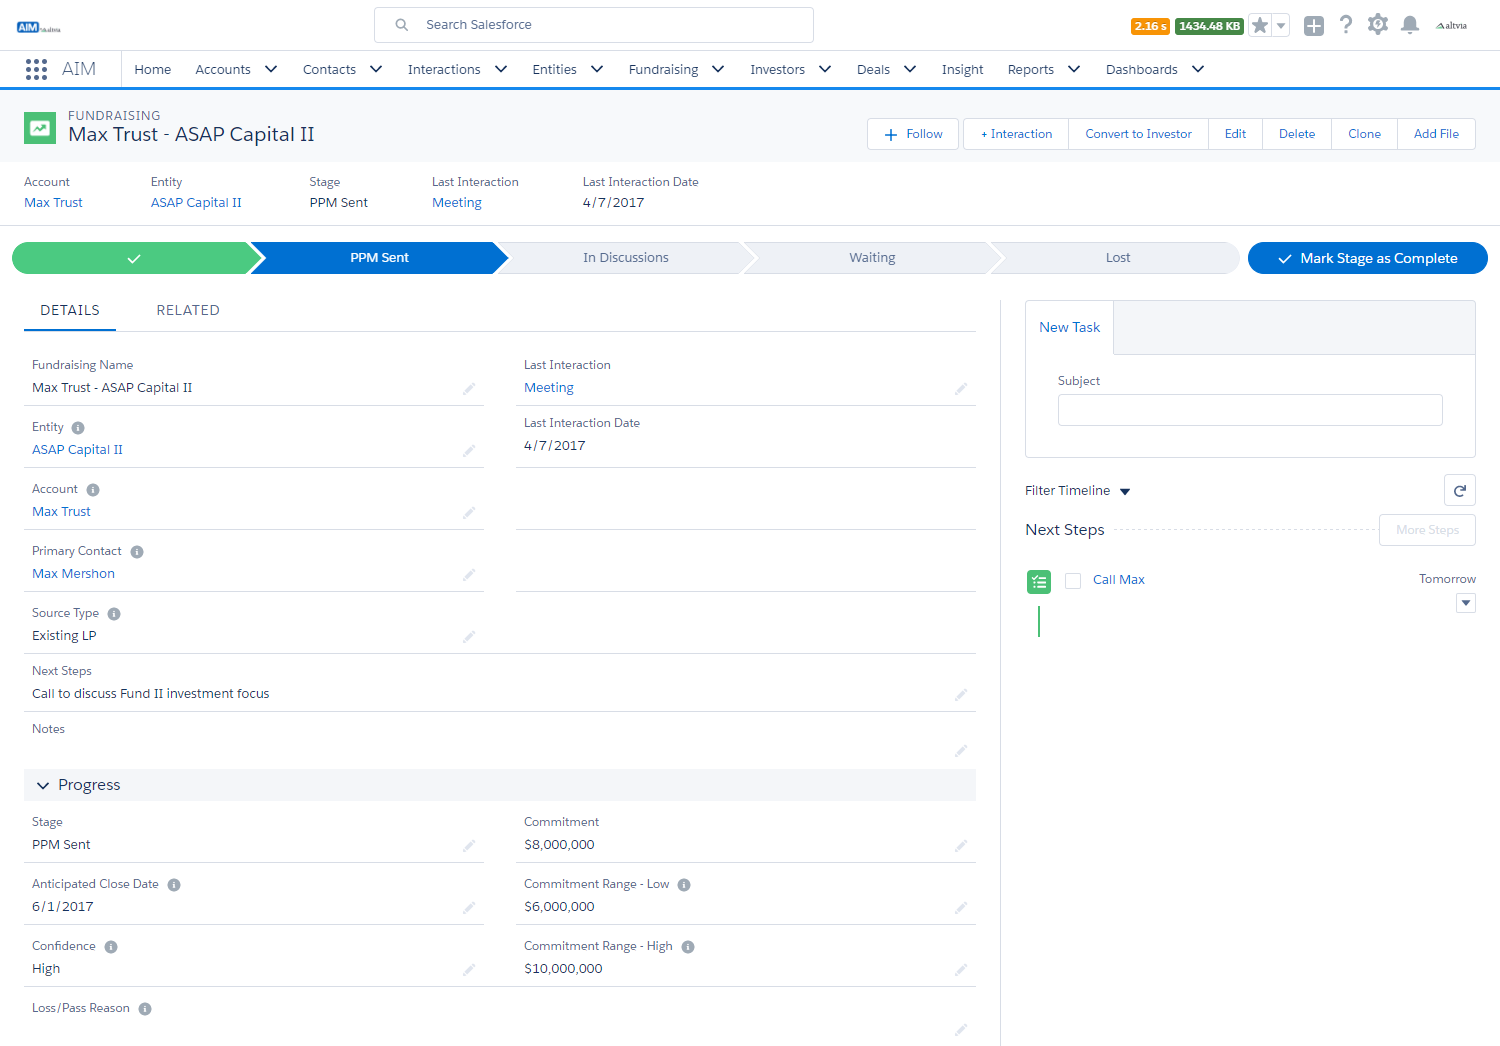Refresh the activity timeline
The width and height of the screenshot is (1500, 1046).
coord(1459,491)
